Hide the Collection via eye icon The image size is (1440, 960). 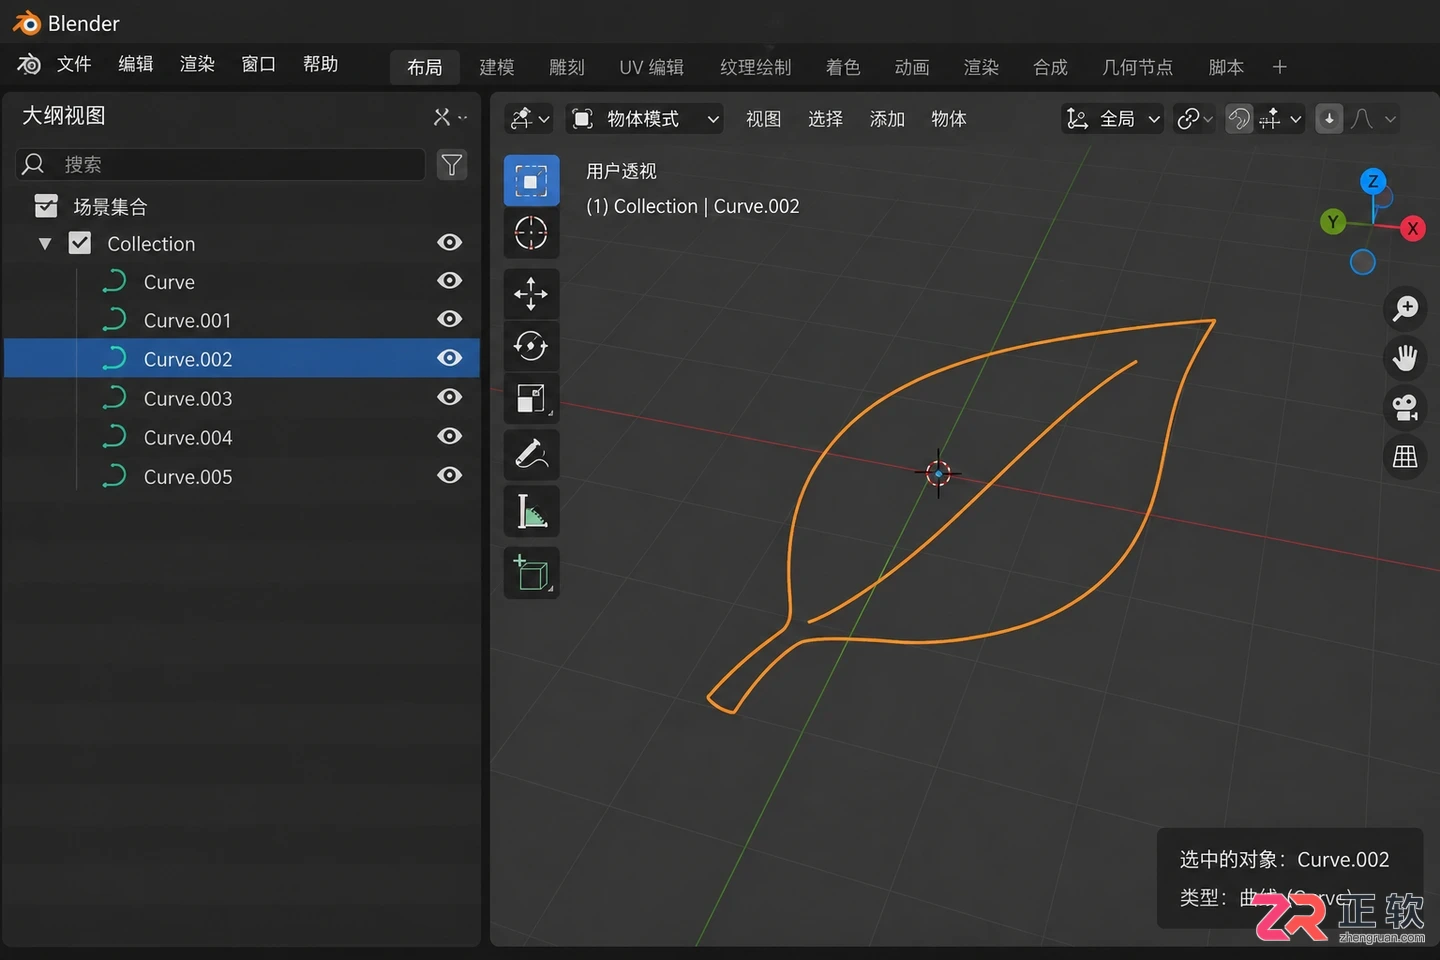click(450, 242)
